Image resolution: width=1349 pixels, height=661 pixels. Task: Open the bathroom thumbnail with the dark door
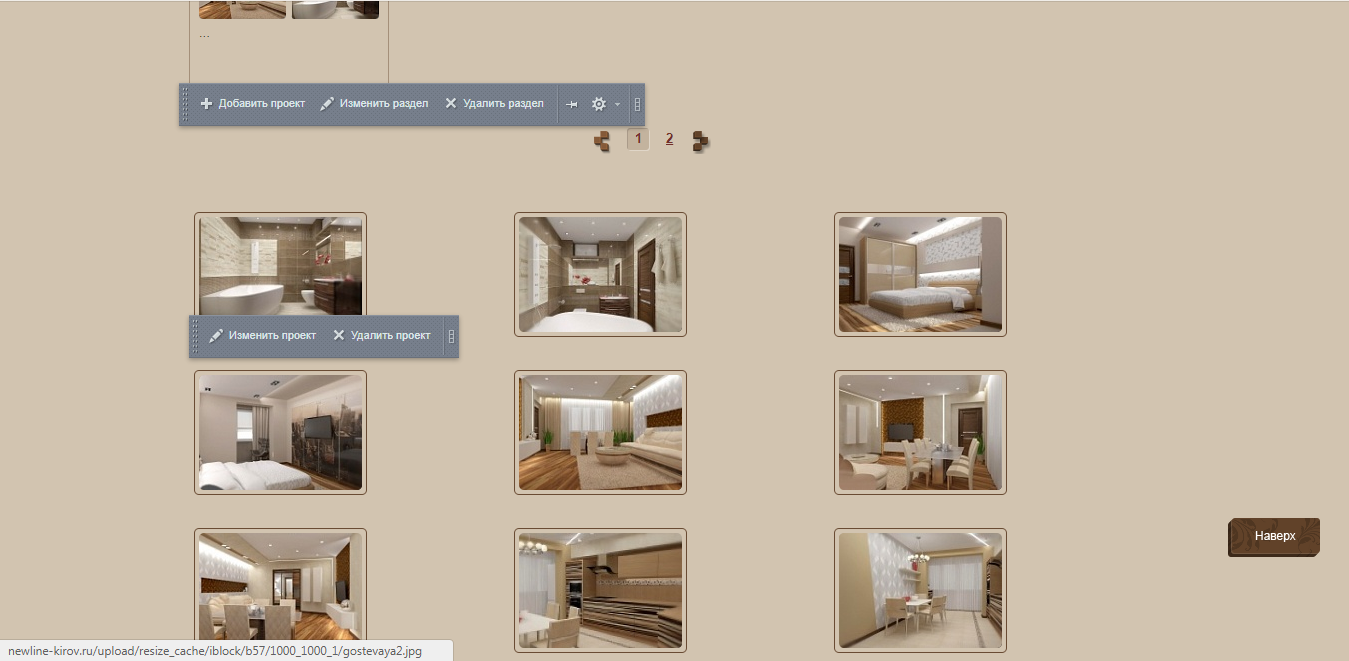(600, 275)
